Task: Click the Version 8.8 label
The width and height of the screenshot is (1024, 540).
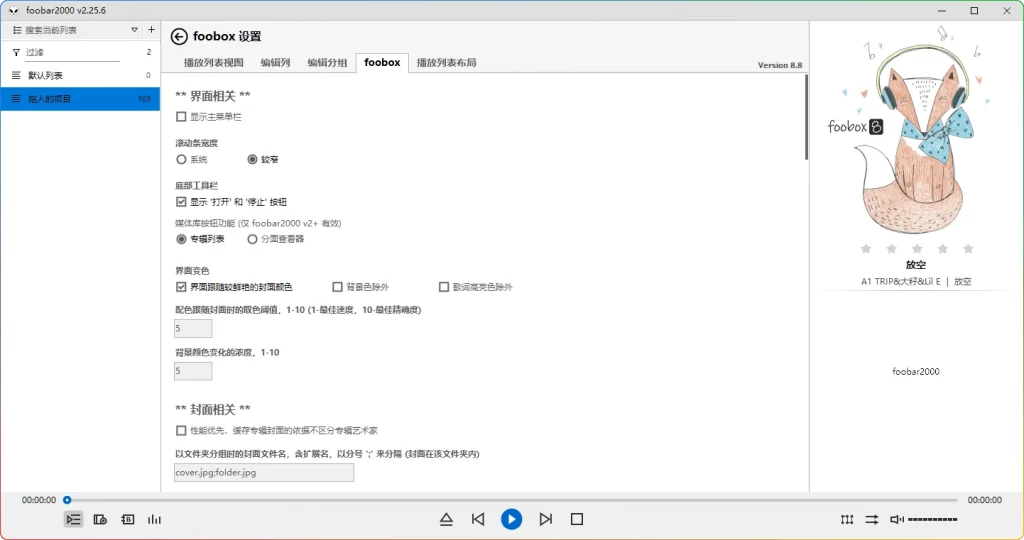Action: pos(780,65)
